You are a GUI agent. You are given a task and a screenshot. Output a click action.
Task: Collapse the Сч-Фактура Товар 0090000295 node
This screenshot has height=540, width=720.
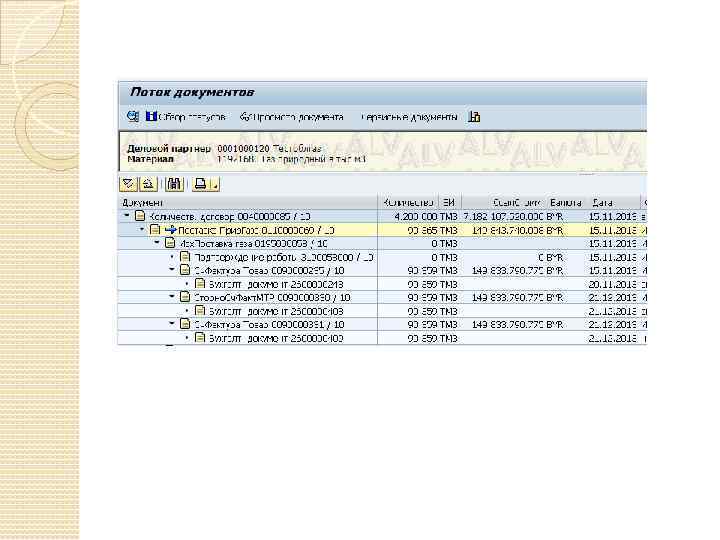pyautogui.click(x=172, y=269)
